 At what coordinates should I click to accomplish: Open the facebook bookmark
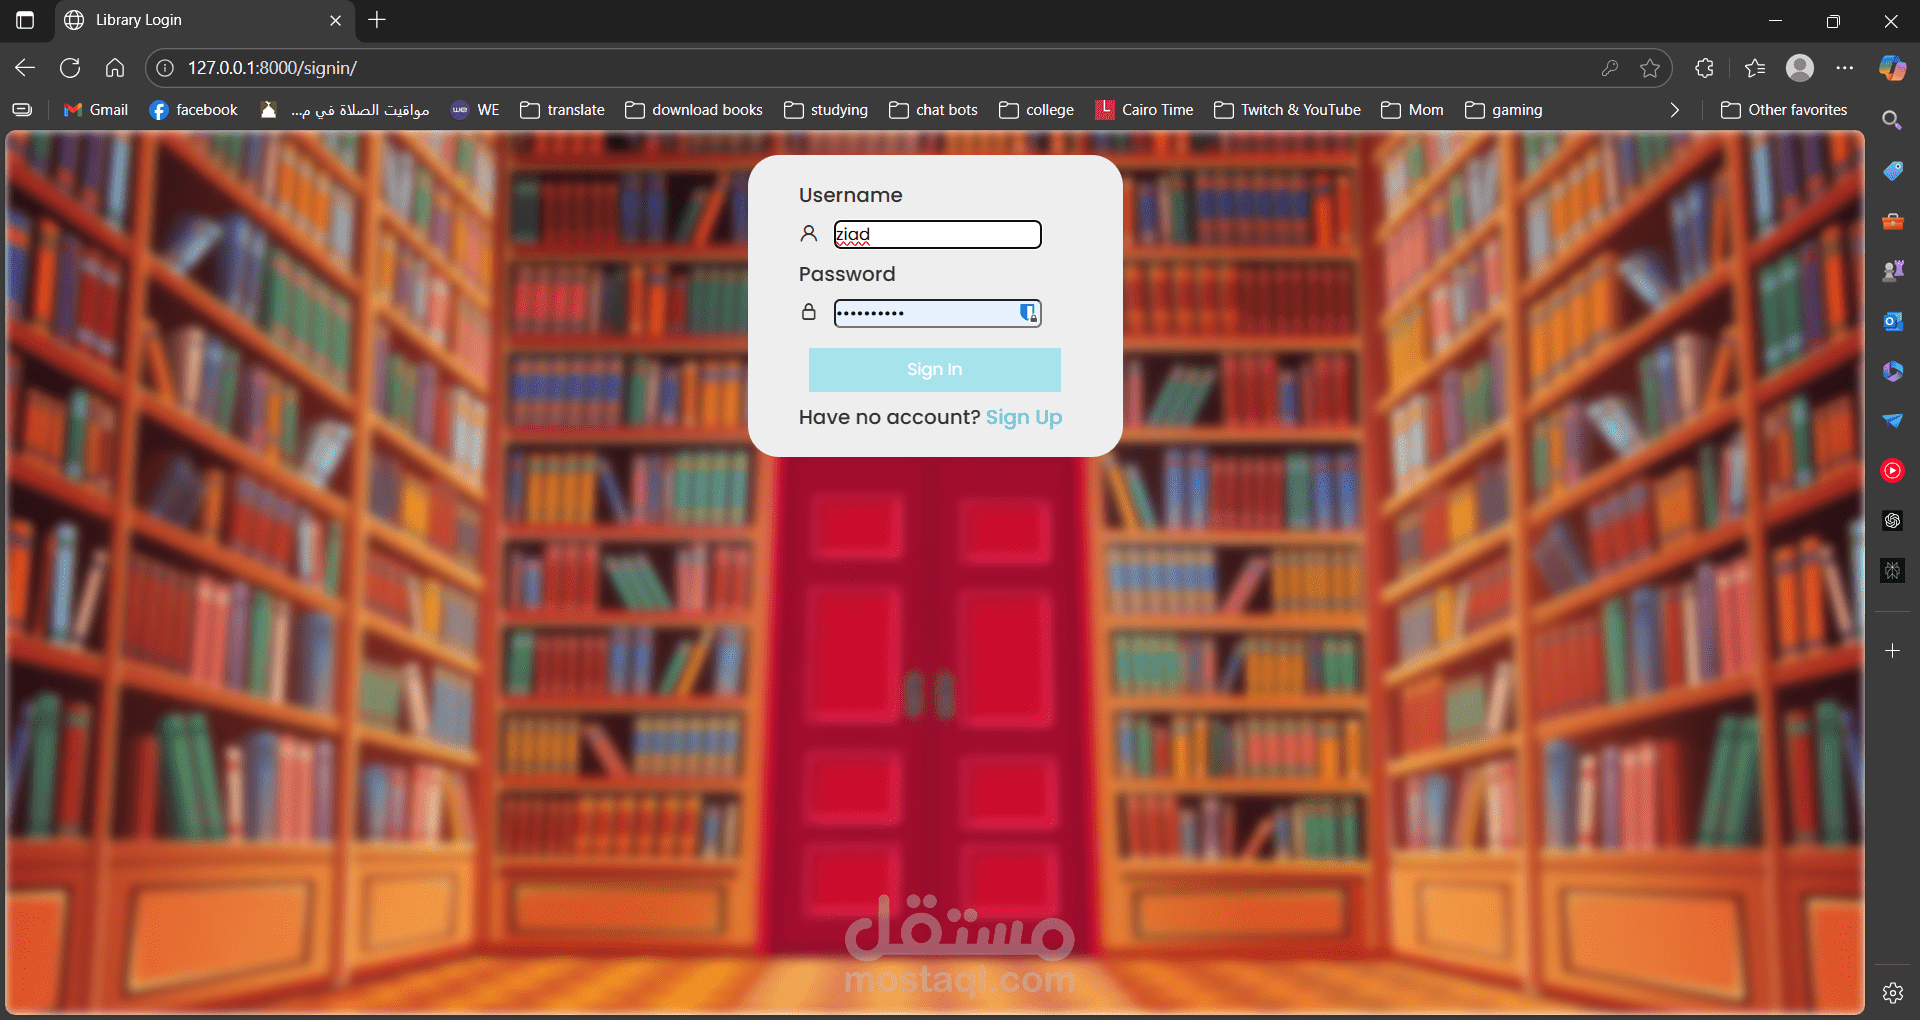[x=194, y=110]
